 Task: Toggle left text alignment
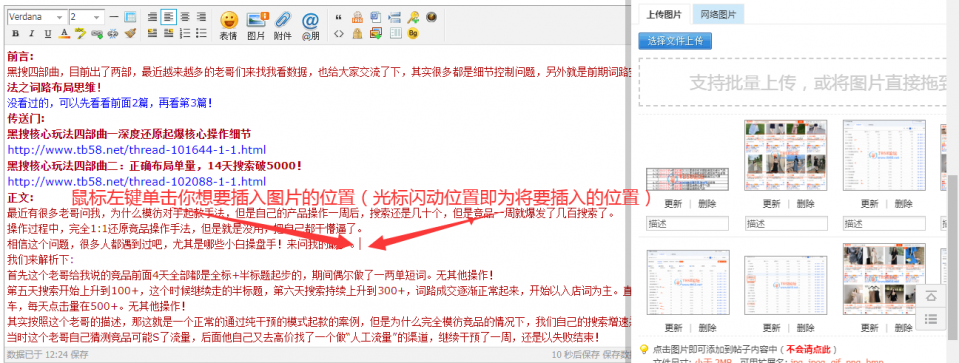click(x=168, y=16)
